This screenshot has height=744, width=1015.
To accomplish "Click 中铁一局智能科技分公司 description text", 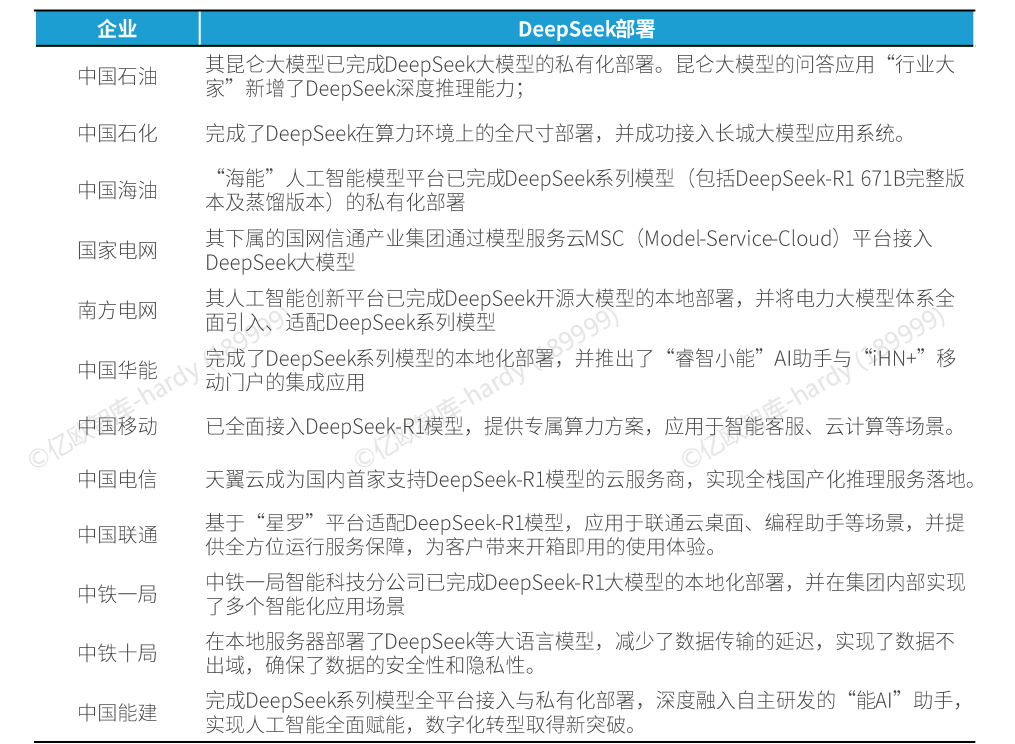I will click(585, 594).
